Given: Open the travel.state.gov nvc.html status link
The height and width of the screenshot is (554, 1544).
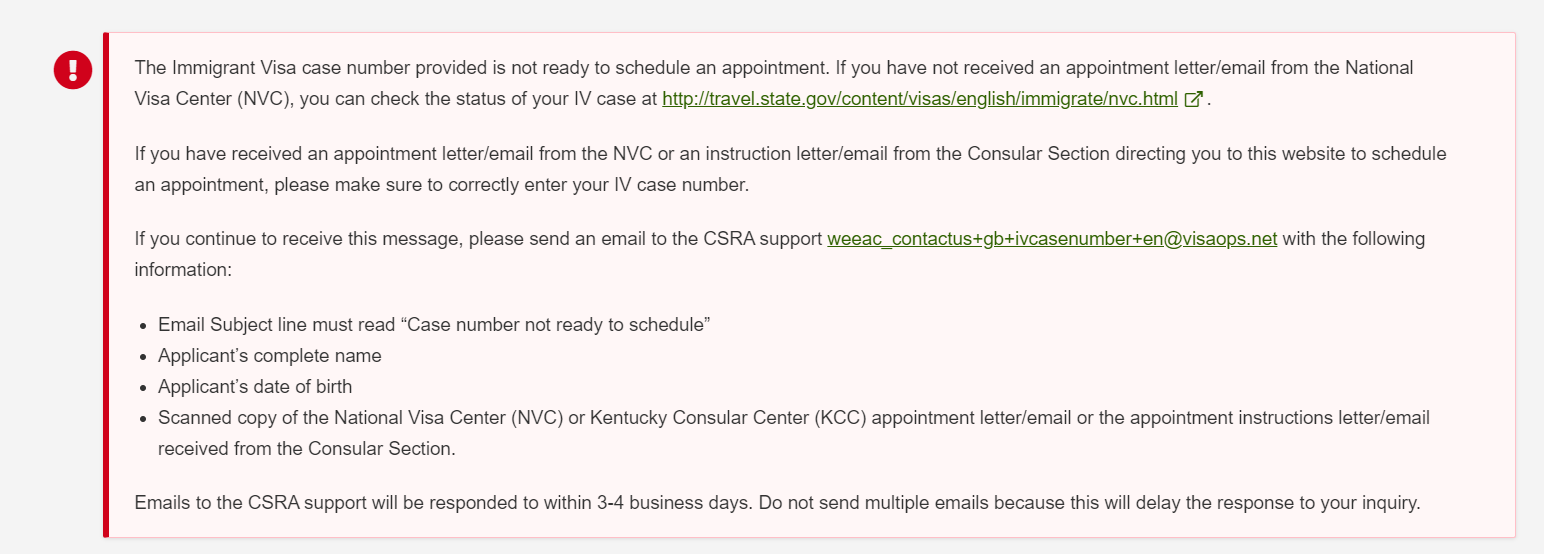Looking at the screenshot, I should pos(920,99).
